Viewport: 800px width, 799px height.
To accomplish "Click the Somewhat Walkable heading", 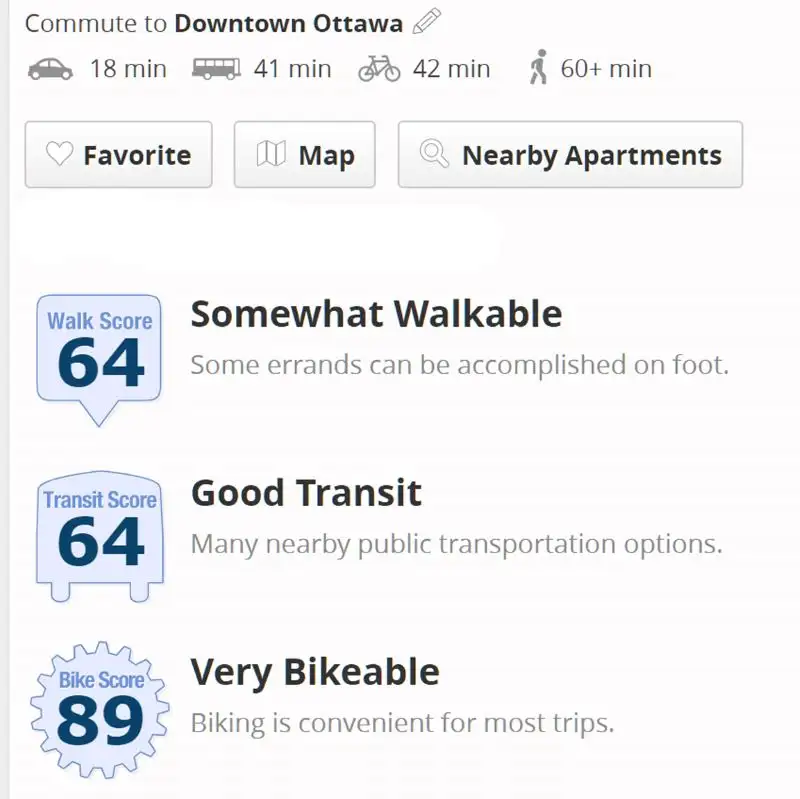I will click(376, 314).
